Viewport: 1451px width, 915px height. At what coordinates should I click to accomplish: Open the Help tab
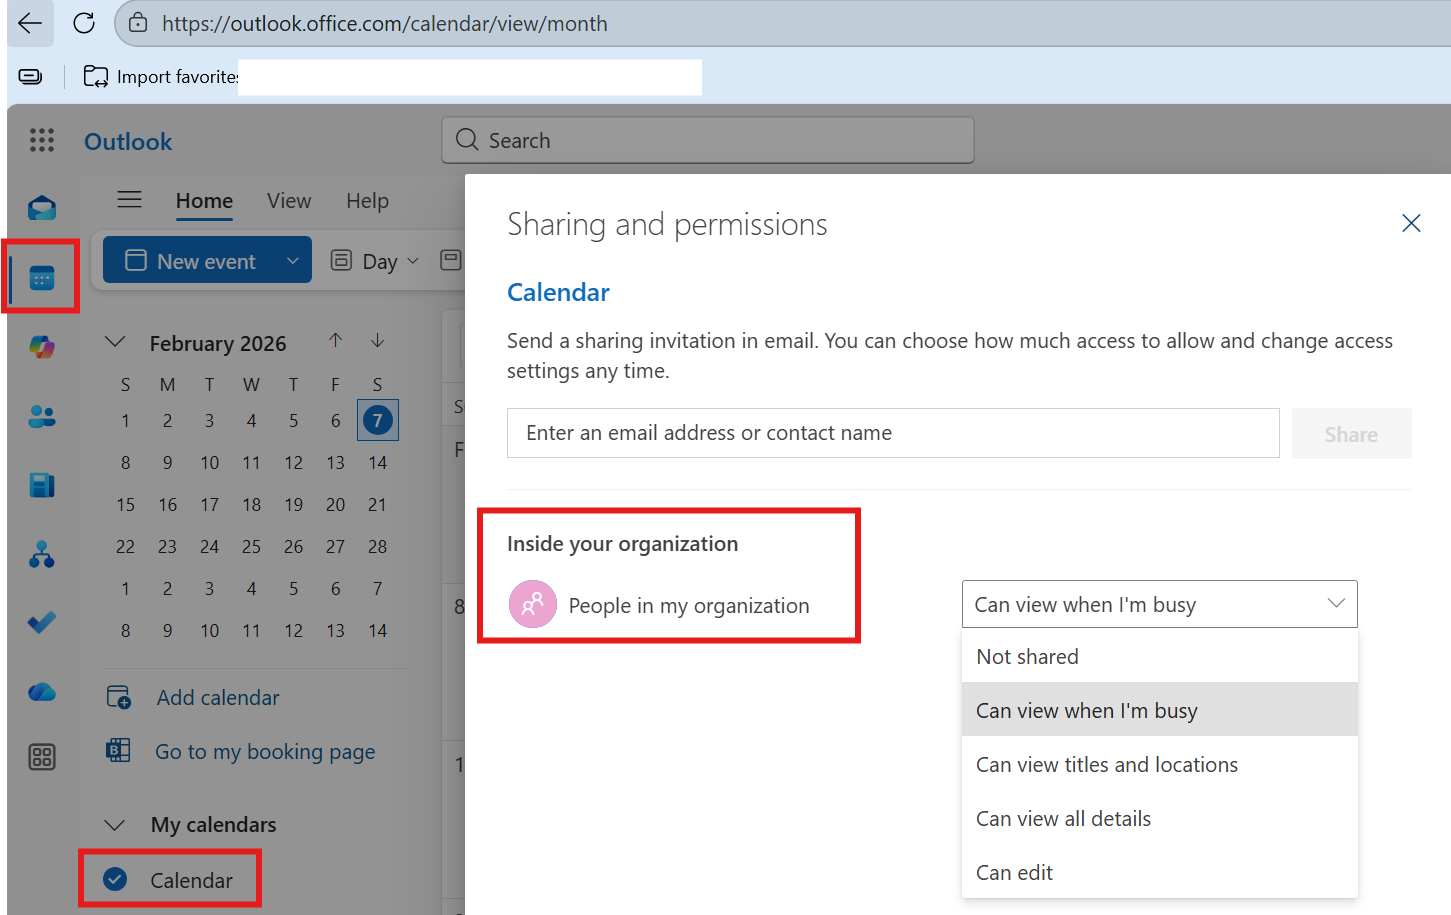[x=367, y=201]
